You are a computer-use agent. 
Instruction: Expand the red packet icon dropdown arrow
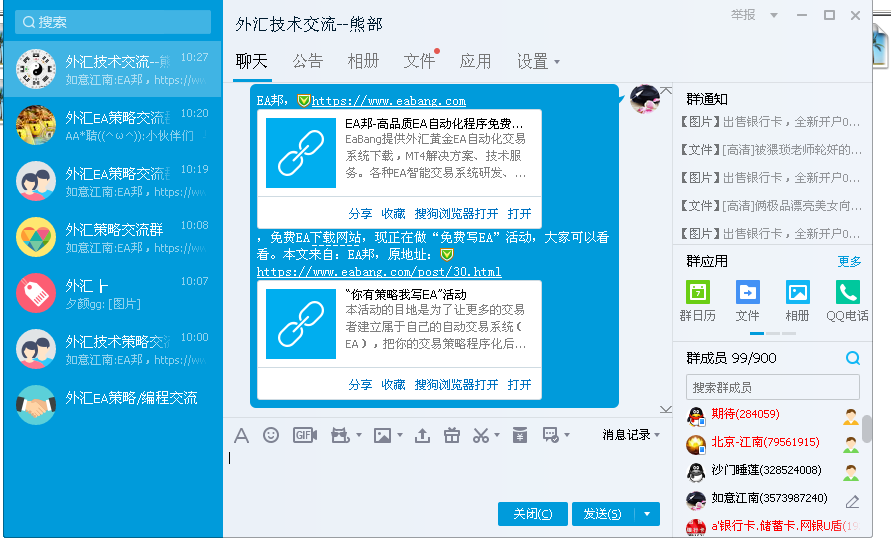359,436
